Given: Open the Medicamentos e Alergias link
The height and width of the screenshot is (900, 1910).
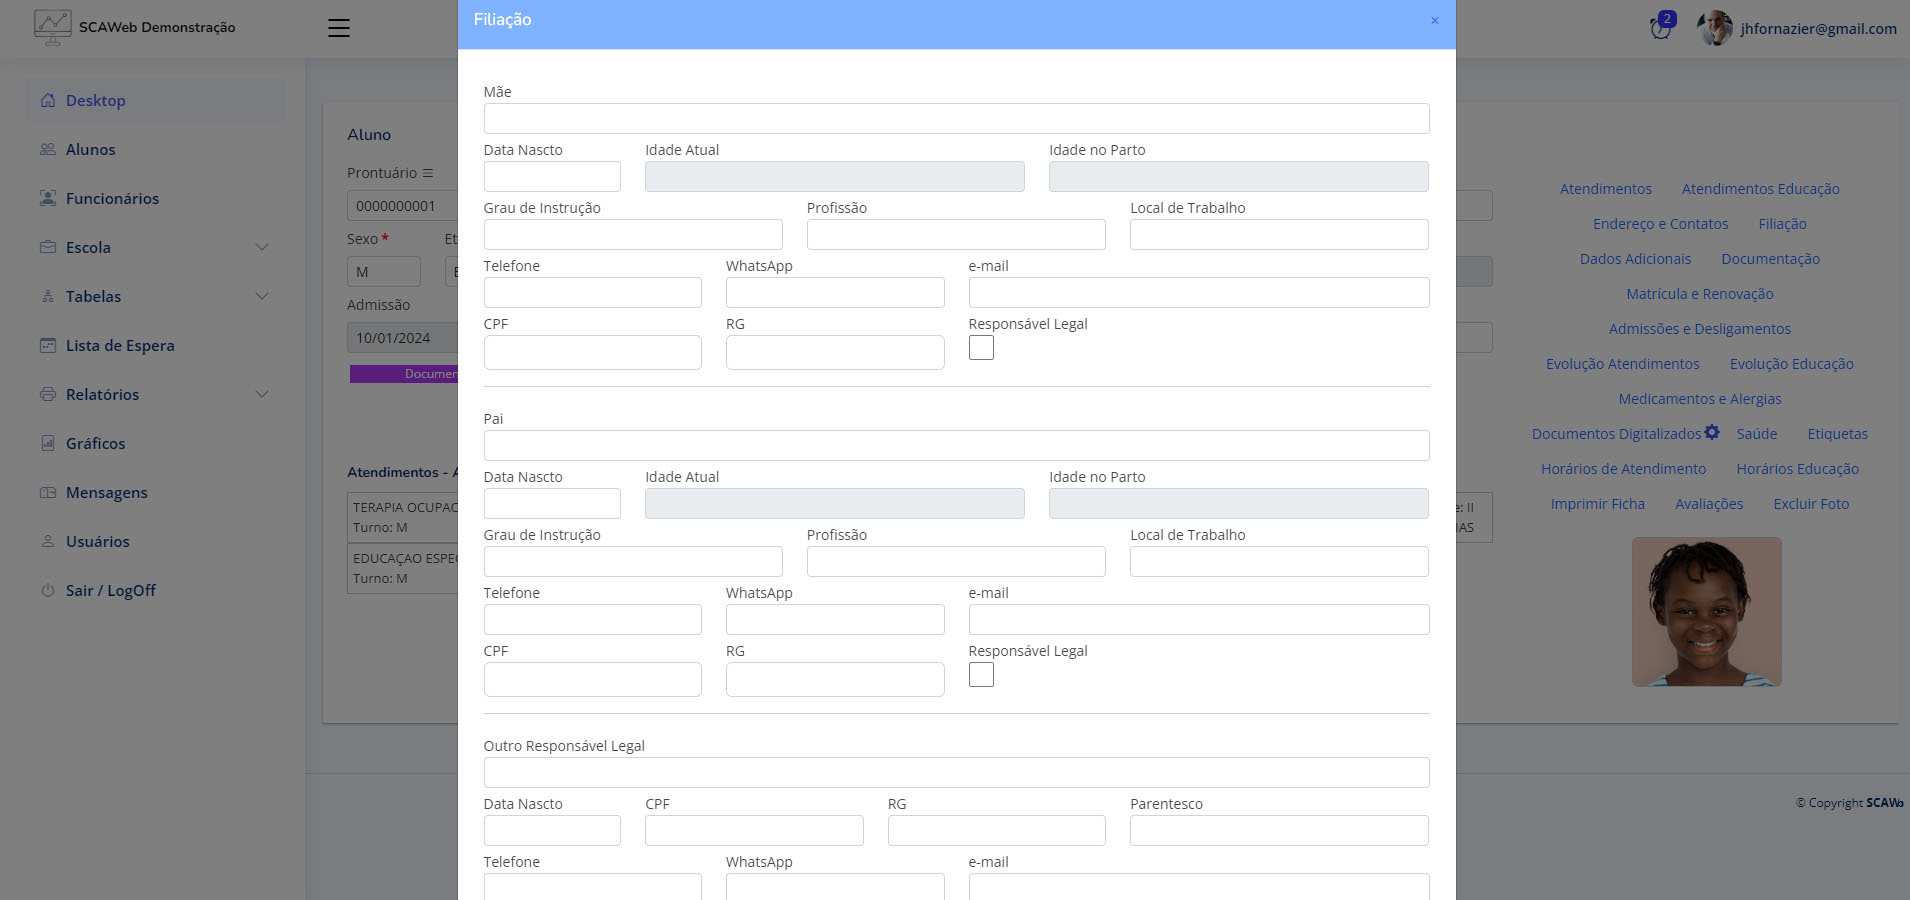Looking at the screenshot, I should click(1699, 399).
